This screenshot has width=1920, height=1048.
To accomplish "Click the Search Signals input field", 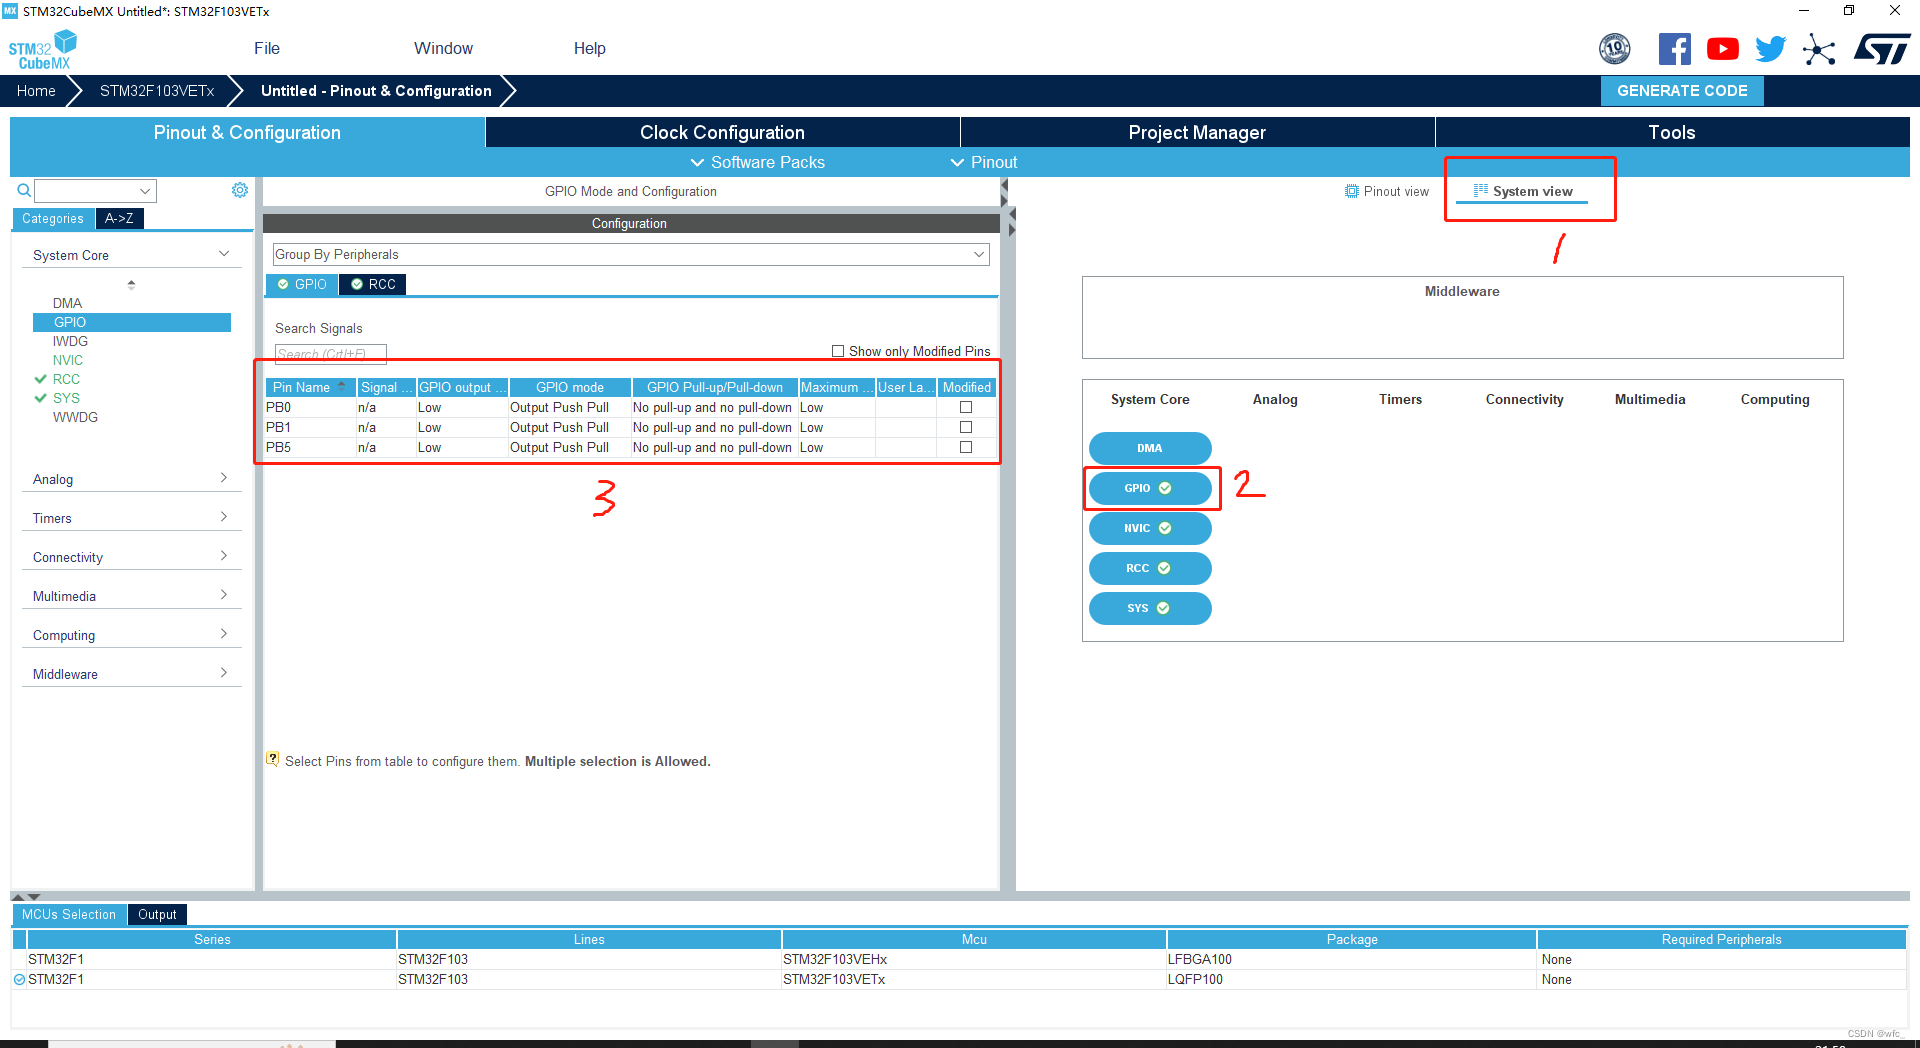I will tap(330, 353).
